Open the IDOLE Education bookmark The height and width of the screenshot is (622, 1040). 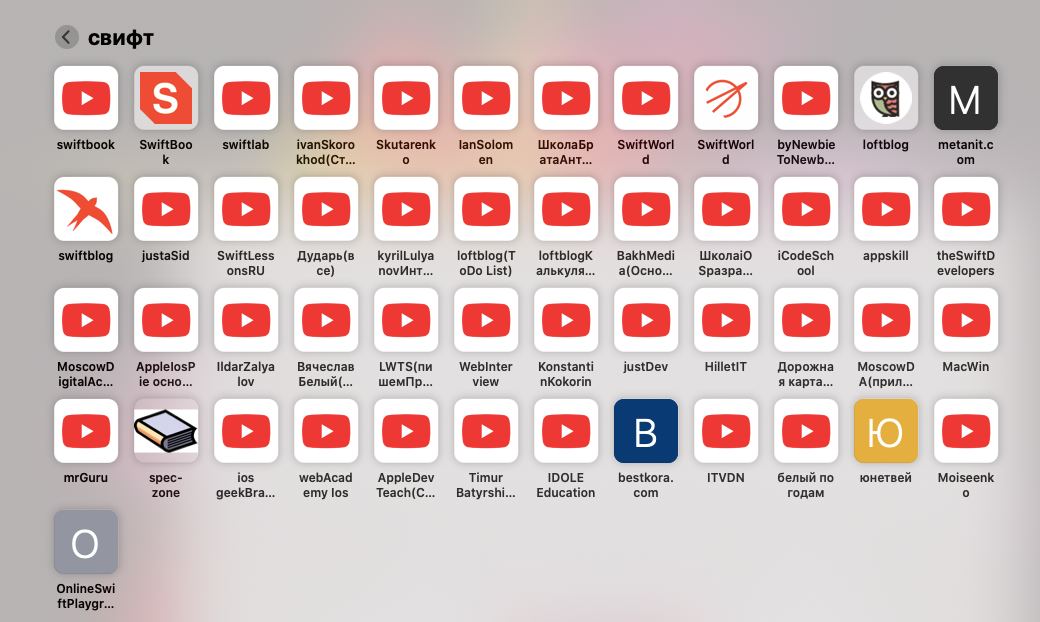[566, 431]
